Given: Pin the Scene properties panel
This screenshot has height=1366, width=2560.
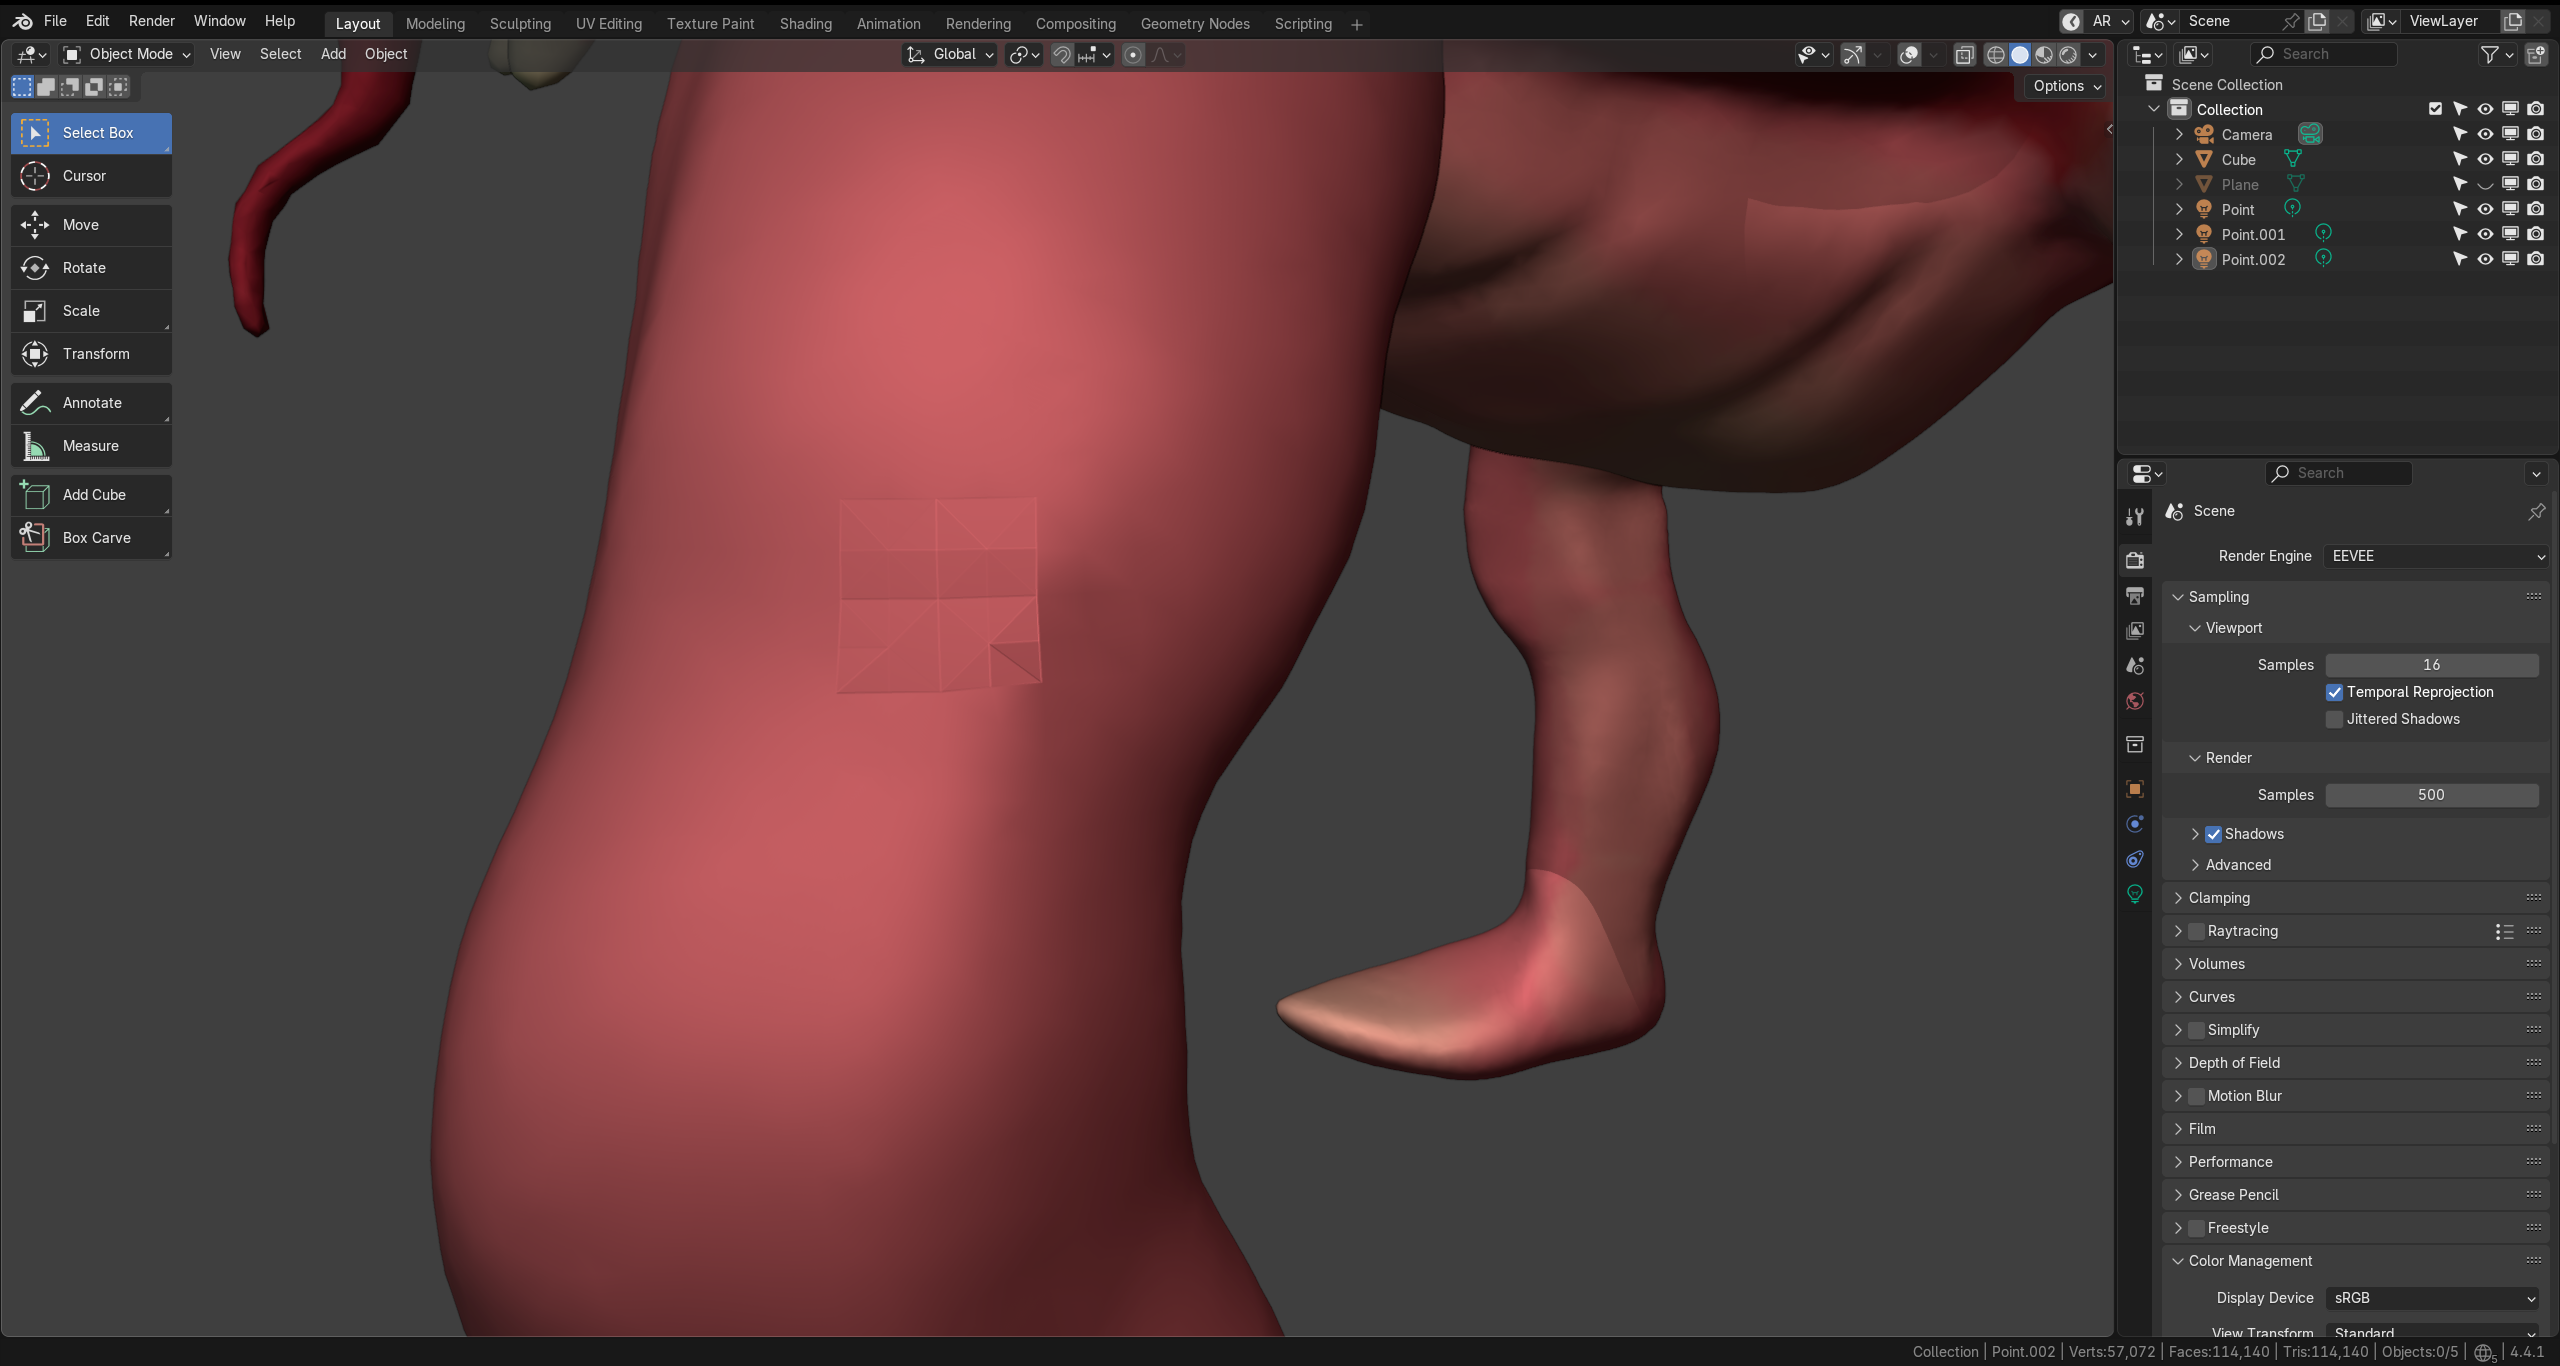Looking at the screenshot, I should pyautogui.click(x=2536, y=512).
